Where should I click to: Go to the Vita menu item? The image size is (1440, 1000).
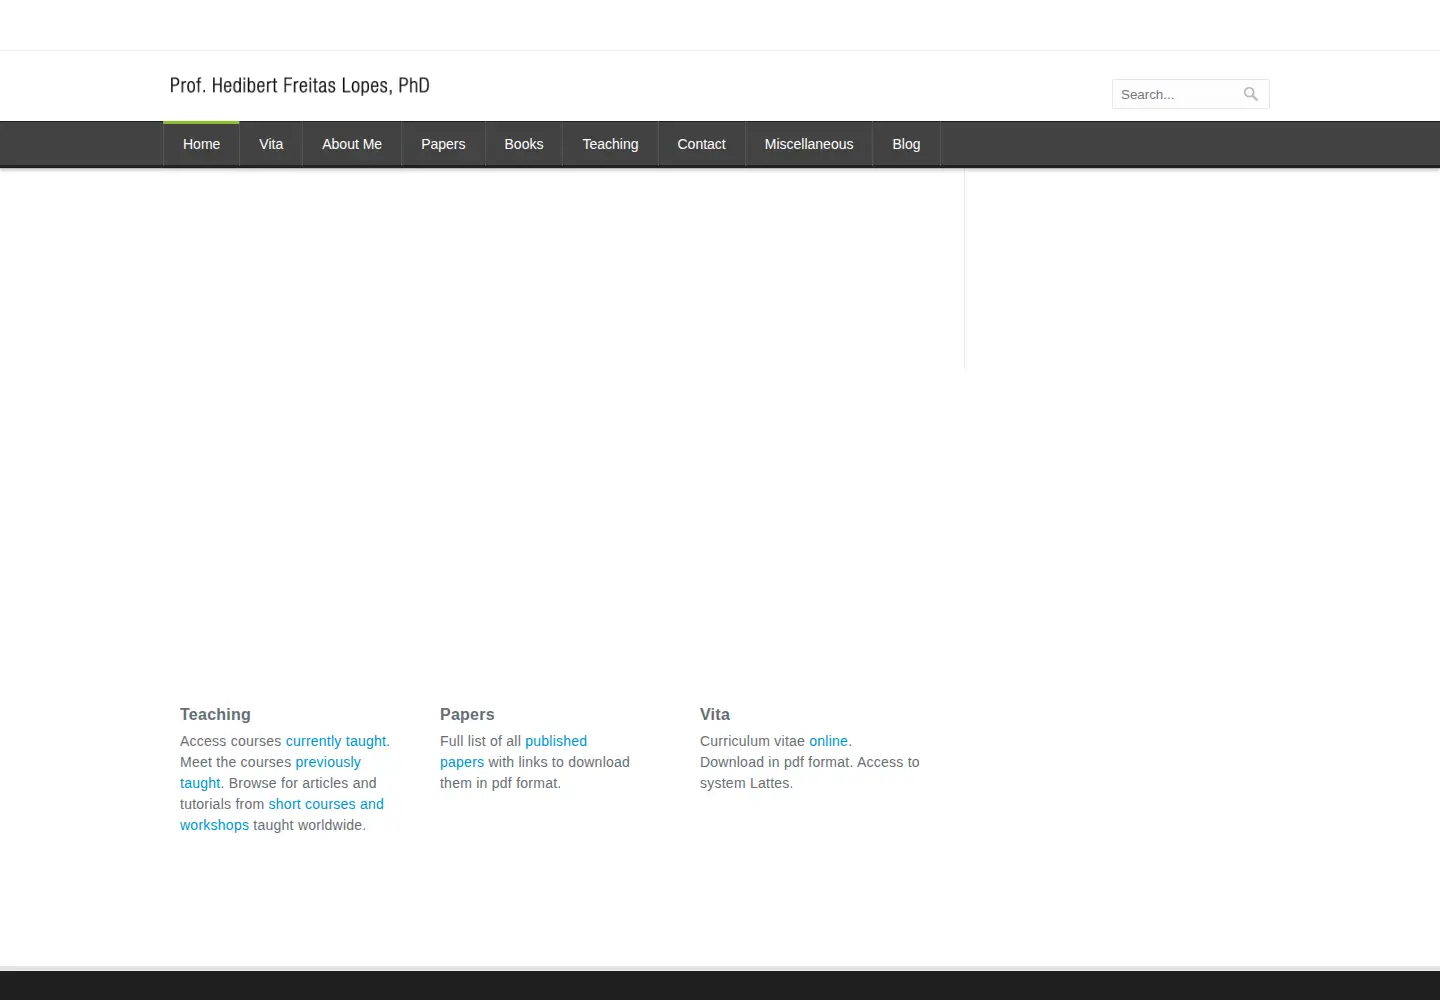coord(271,144)
